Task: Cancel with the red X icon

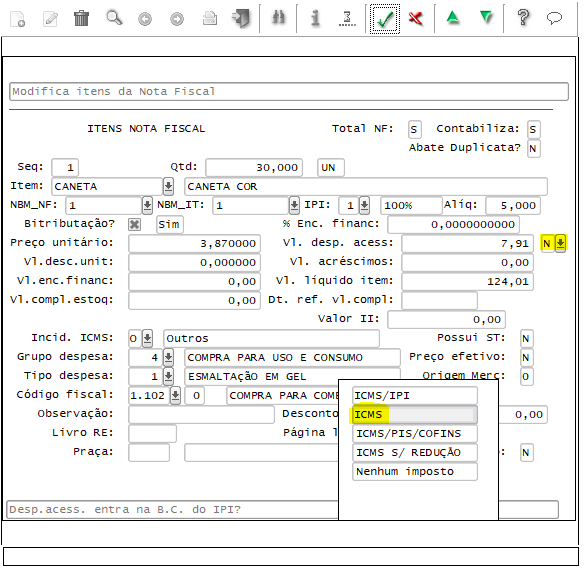Action: (416, 18)
